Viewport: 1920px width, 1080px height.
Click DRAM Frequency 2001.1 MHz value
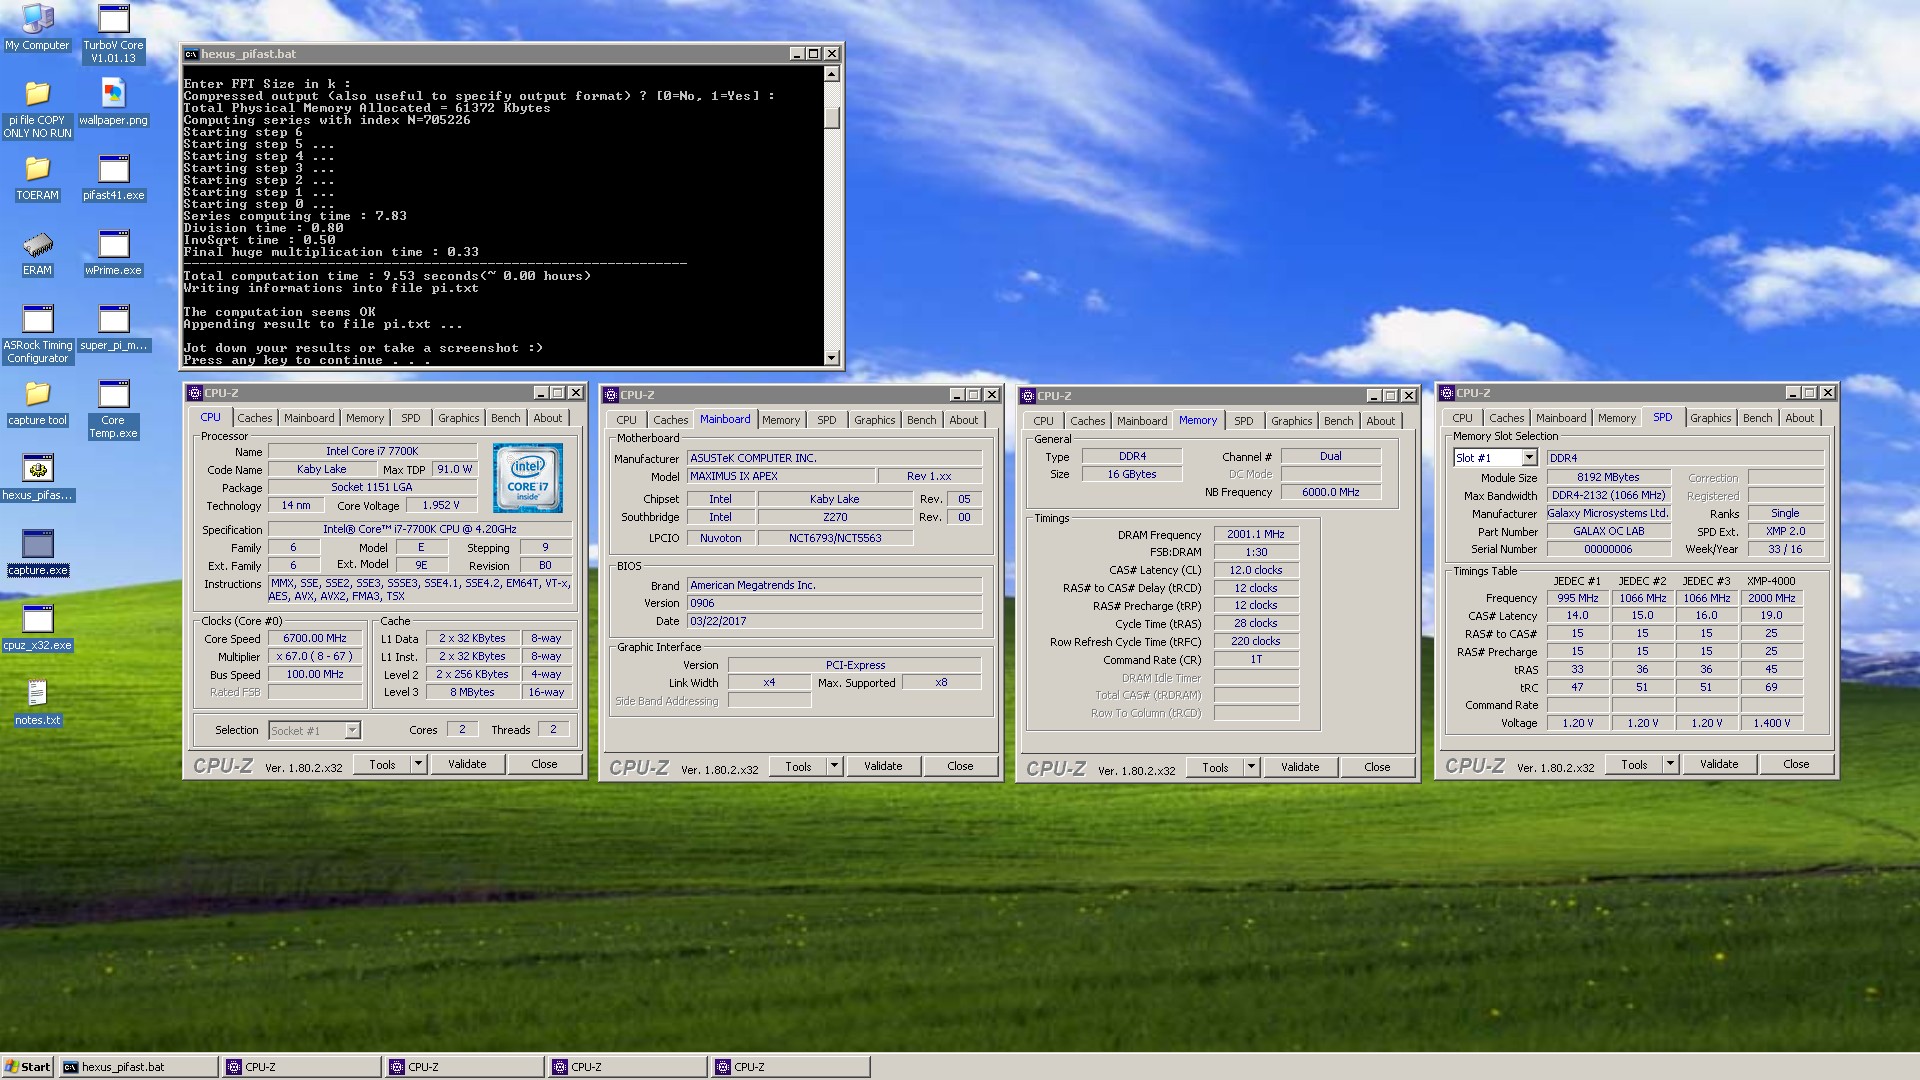pyautogui.click(x=1256, y=535)
